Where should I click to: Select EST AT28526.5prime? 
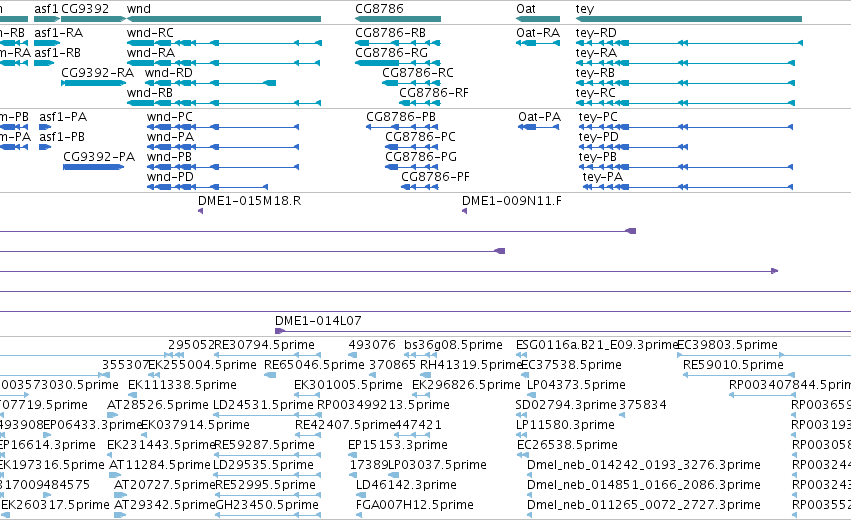157,405
